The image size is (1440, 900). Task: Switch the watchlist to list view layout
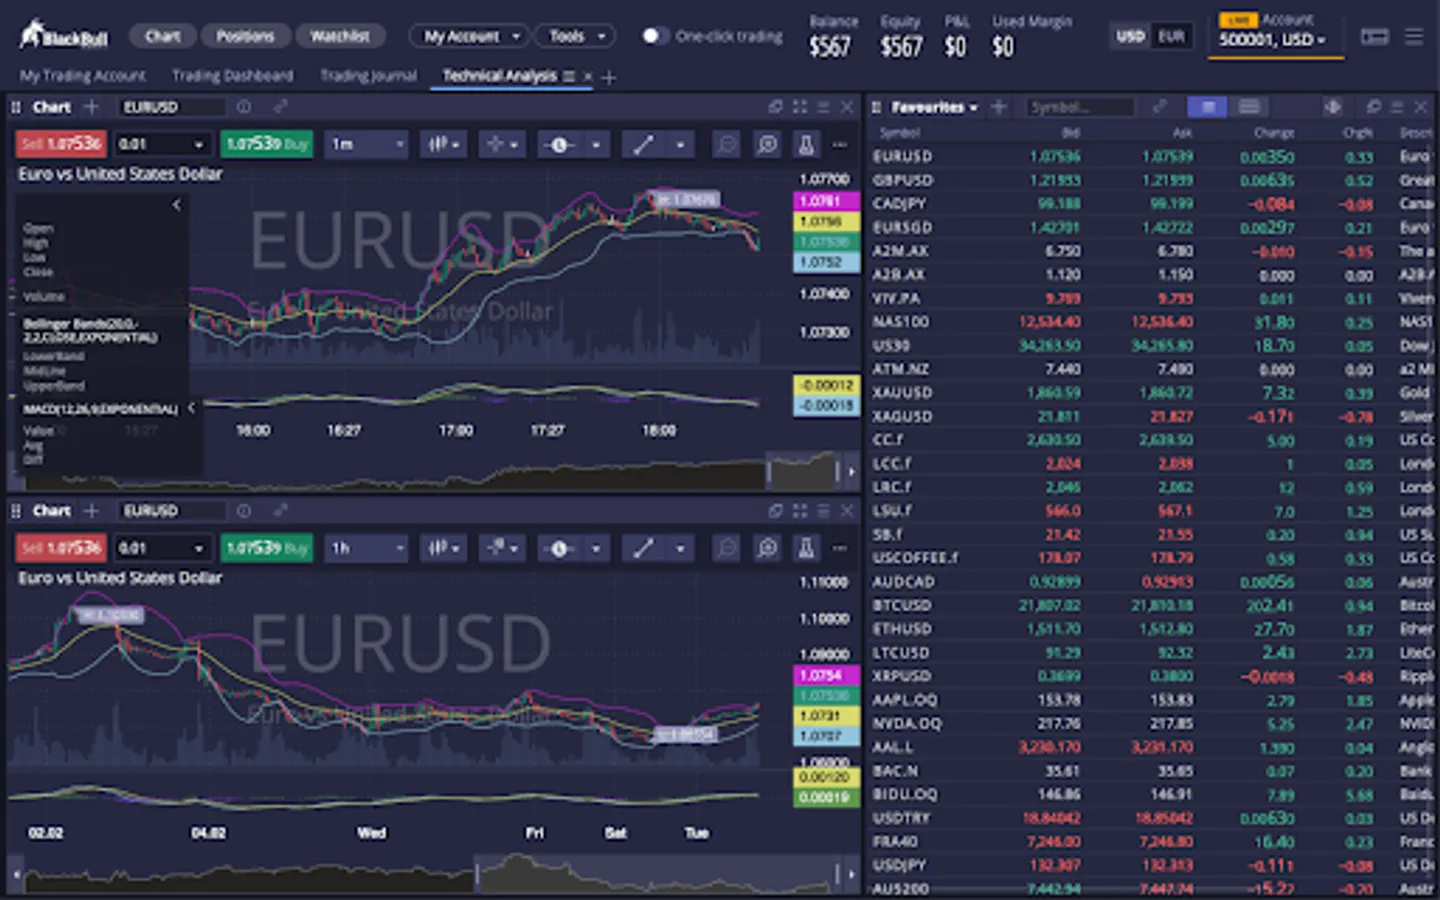coord(1249,107)
